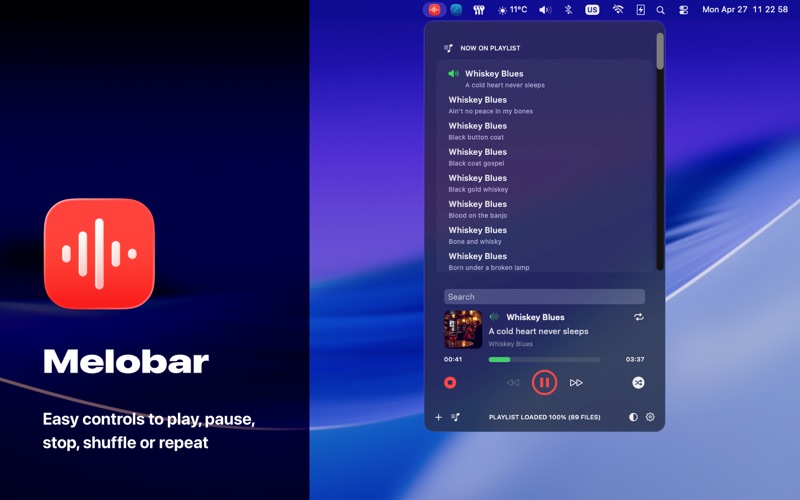
Task: Click the playlist scrollbar thumb
Action: (x=660, y=51)
